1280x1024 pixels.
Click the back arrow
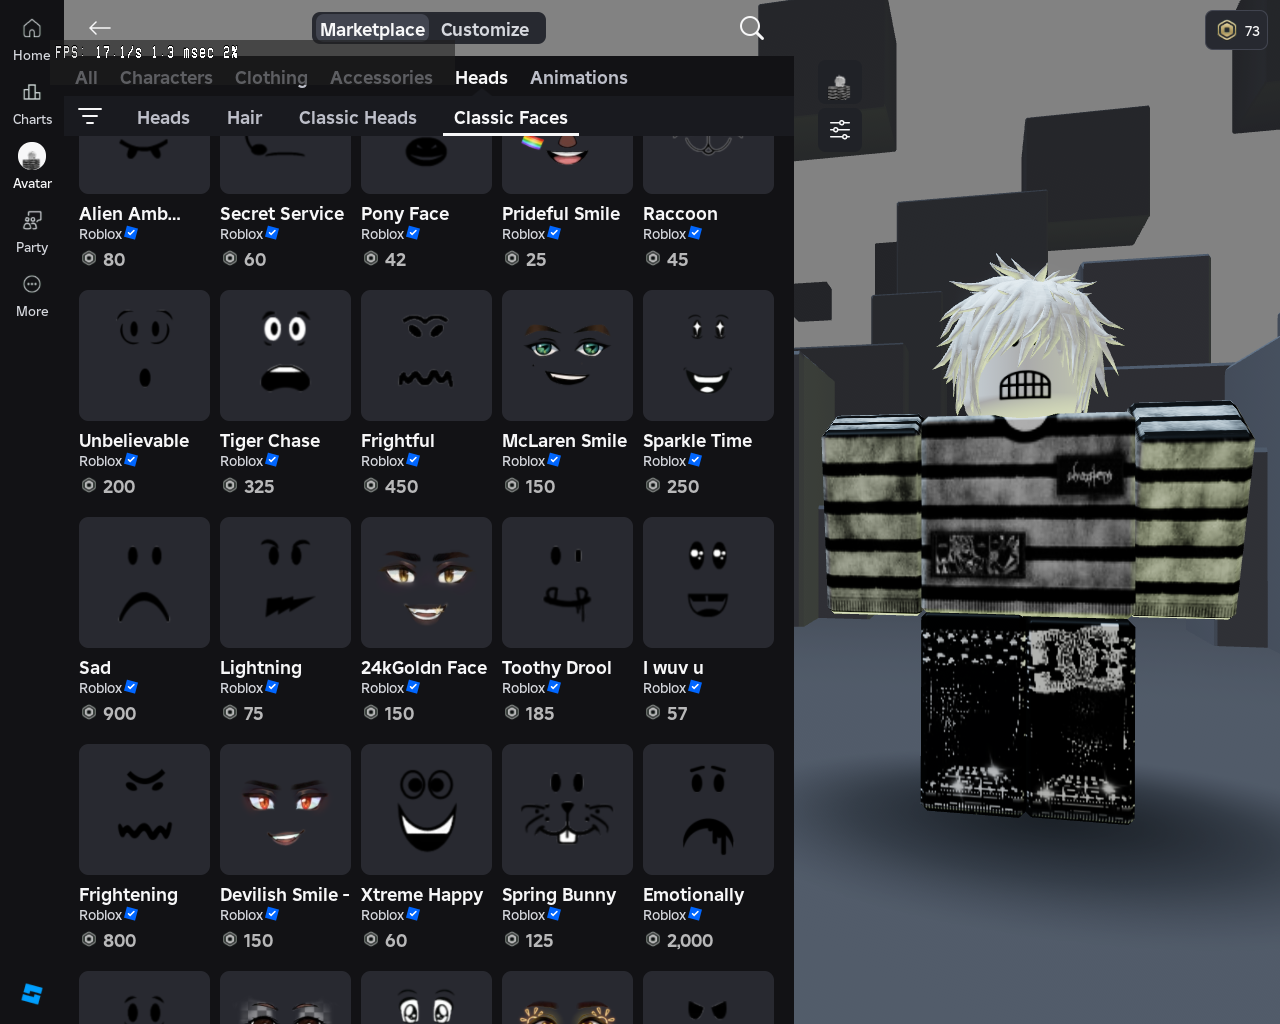pyautogui.click(x=99, y=28)
